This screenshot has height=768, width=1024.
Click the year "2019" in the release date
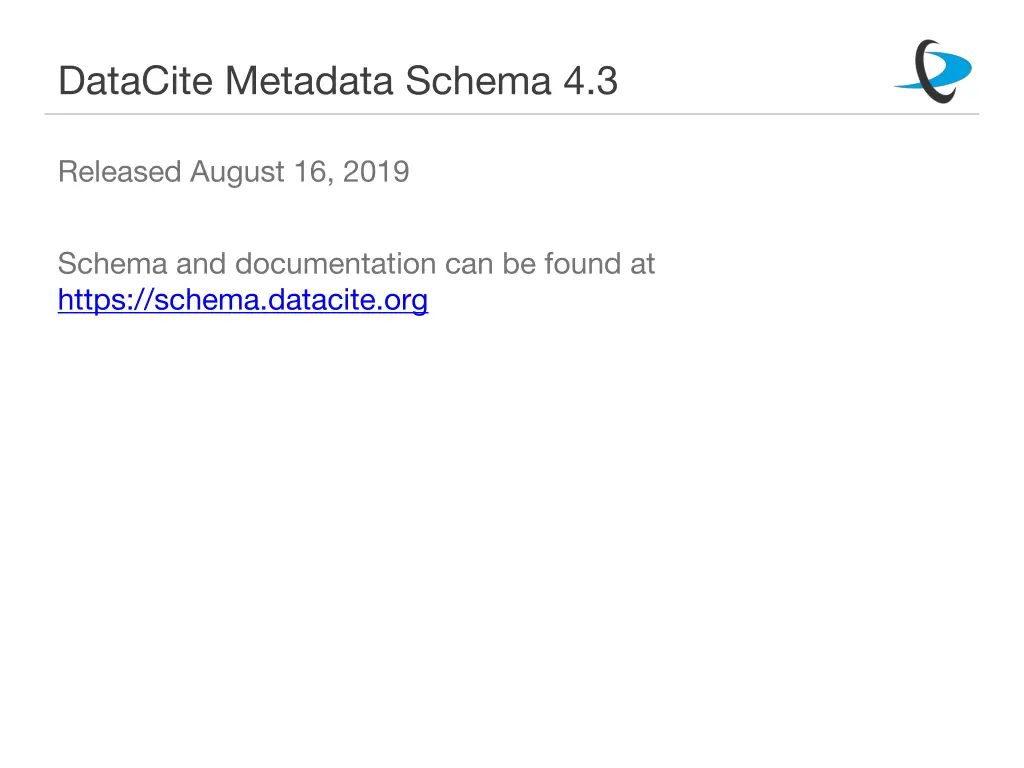pyautogui.click(x=376, y=172)
